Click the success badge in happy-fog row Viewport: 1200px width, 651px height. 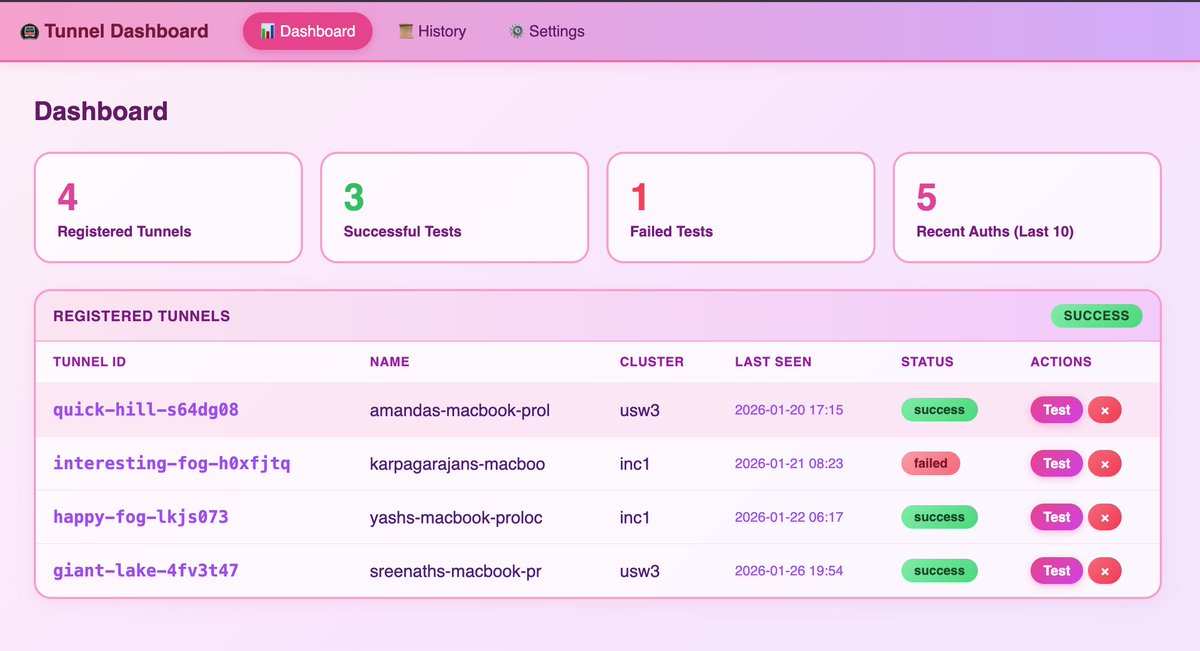(x=939, y=517)
